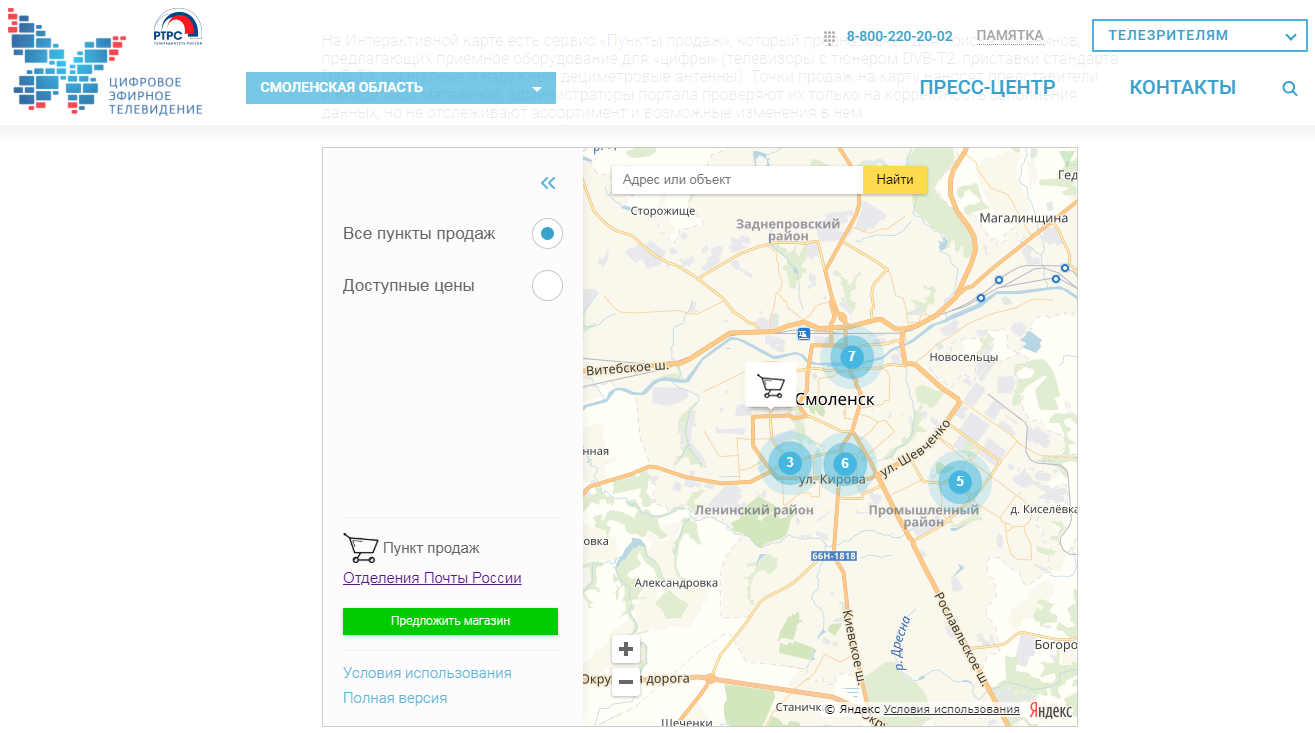
Task: Open the Контакты menu item
Action: [1183, 88]
